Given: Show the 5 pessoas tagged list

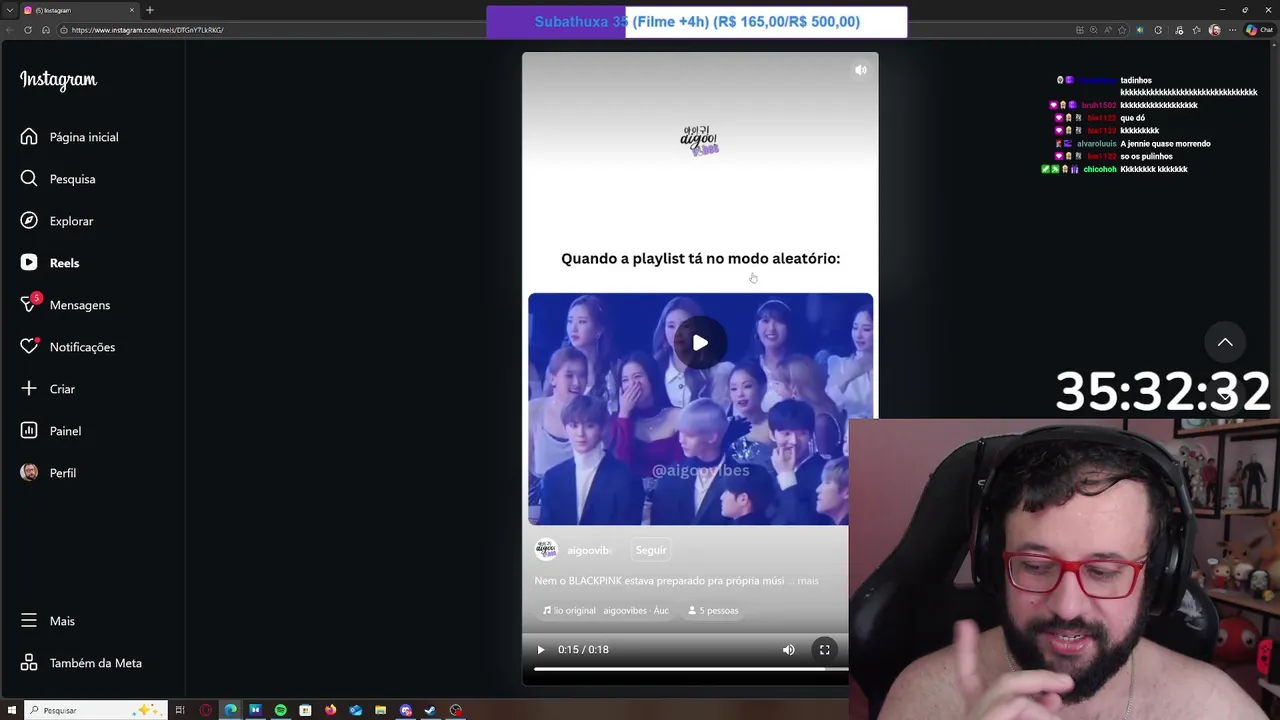Looking at the screenshot, I should click(x=713, y=610).
